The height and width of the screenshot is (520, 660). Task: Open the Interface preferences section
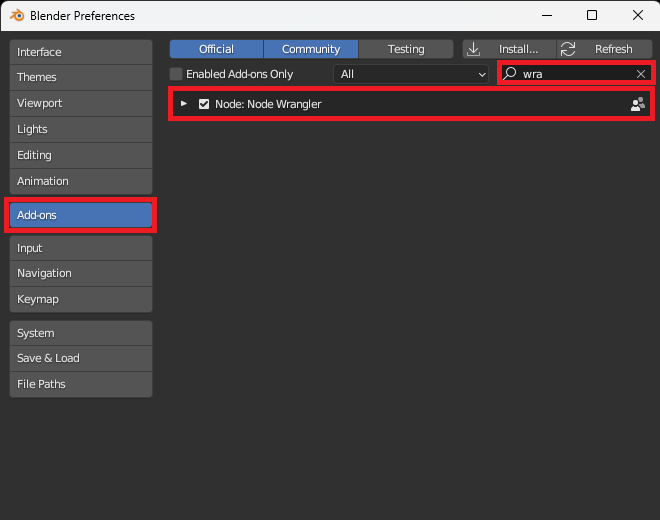pyautogui.click(x=81, y=52)
